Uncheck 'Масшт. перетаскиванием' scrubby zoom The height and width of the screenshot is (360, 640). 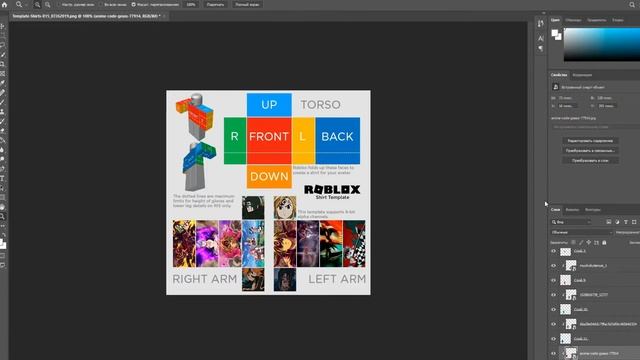click(x=133, y=4)
